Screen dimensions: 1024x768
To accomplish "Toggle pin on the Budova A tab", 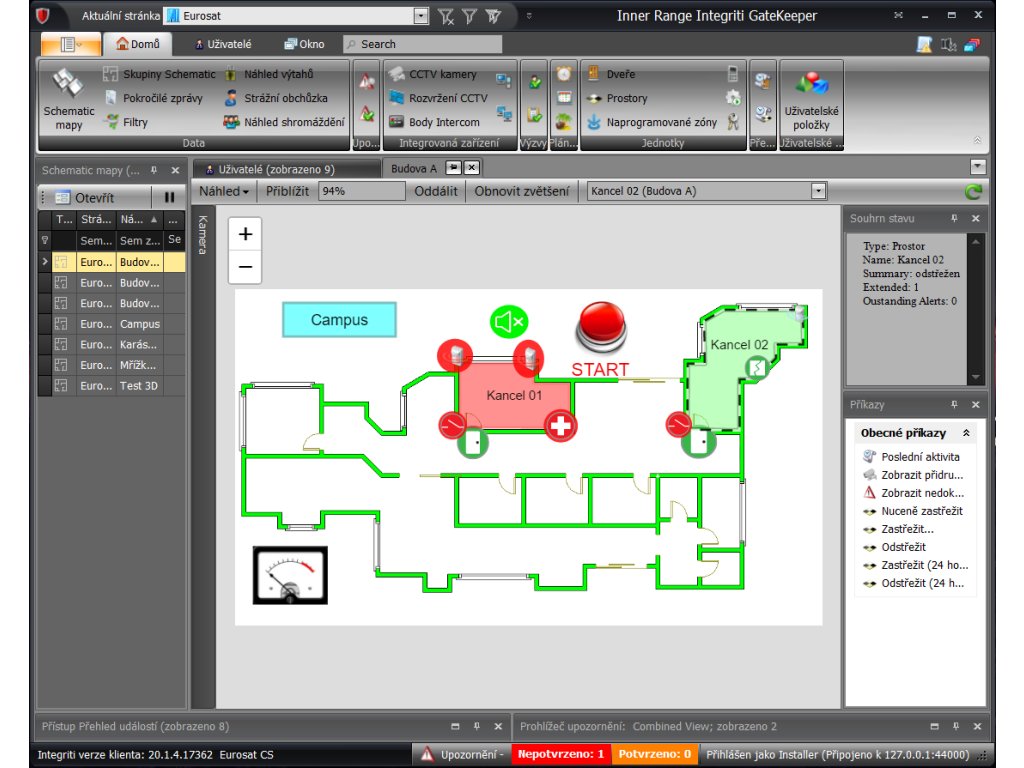I will point(453,168).
